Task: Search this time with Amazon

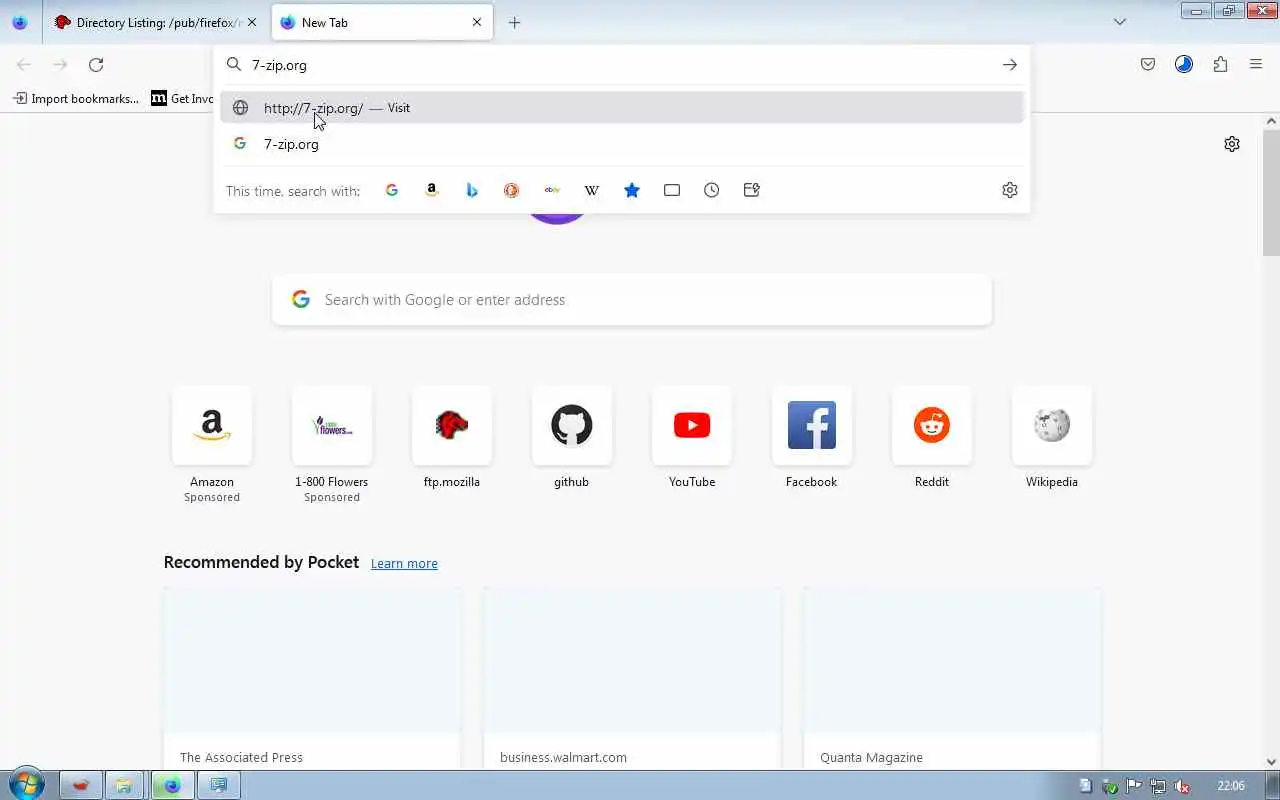Action: (432, 190)
